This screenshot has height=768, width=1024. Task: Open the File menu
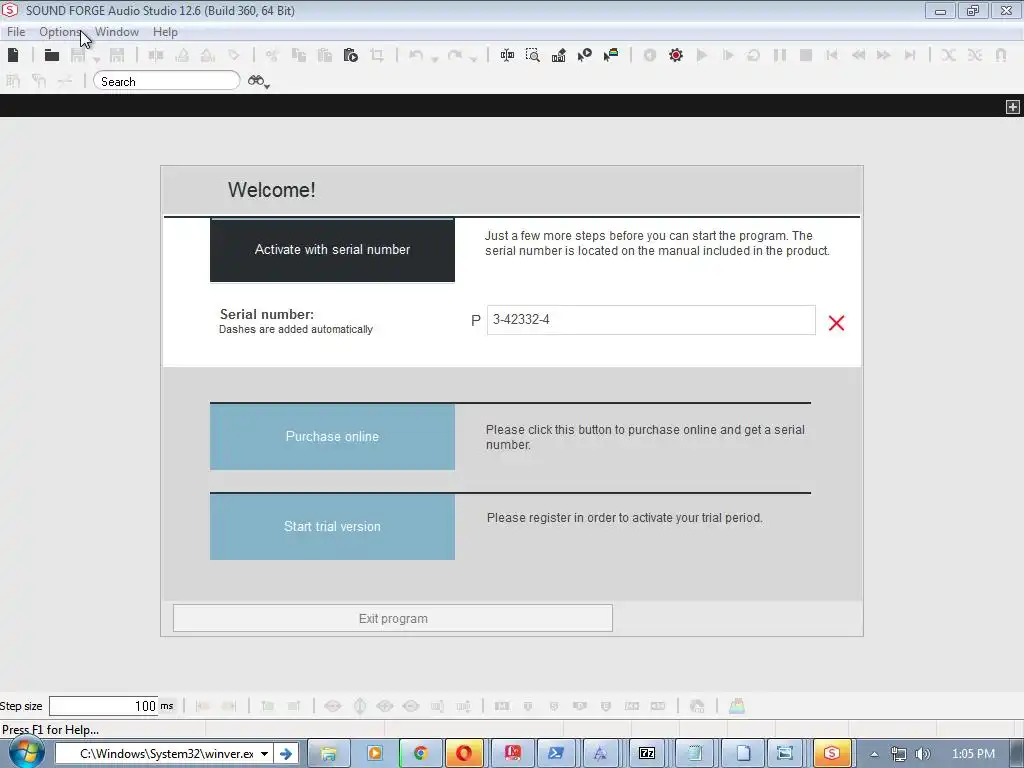(16, 32)
